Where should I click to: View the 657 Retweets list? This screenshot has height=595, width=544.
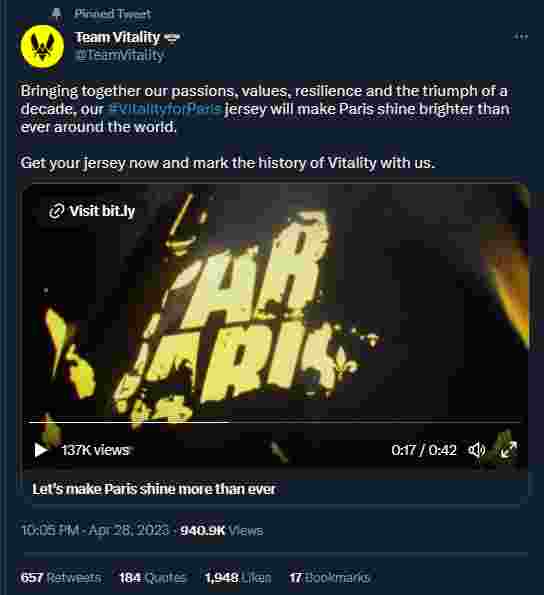[x=61, y=578]
